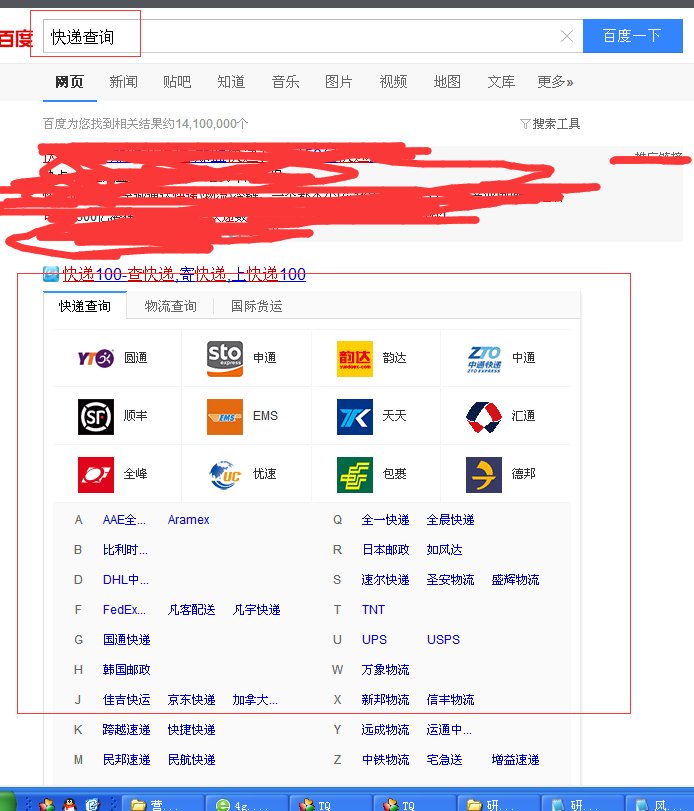Focus the search input containing 快递查询
This screenshot has height=811, width=694.
(x=313, y=36)
